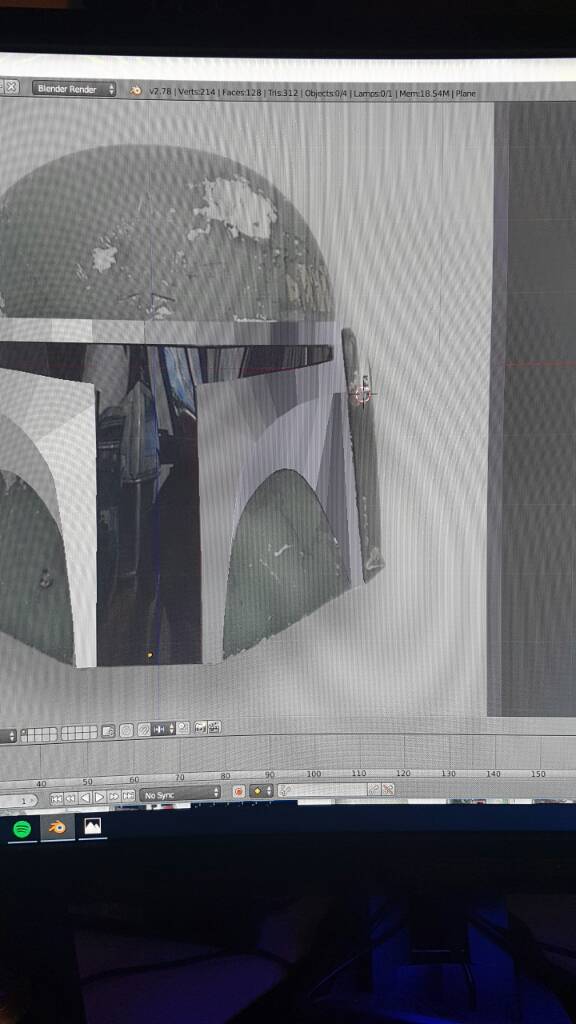Click the Lamps:0/1 statistic
Viewport: 576px width, 1024px height.
pyautogui.click(x=373, y=93)
